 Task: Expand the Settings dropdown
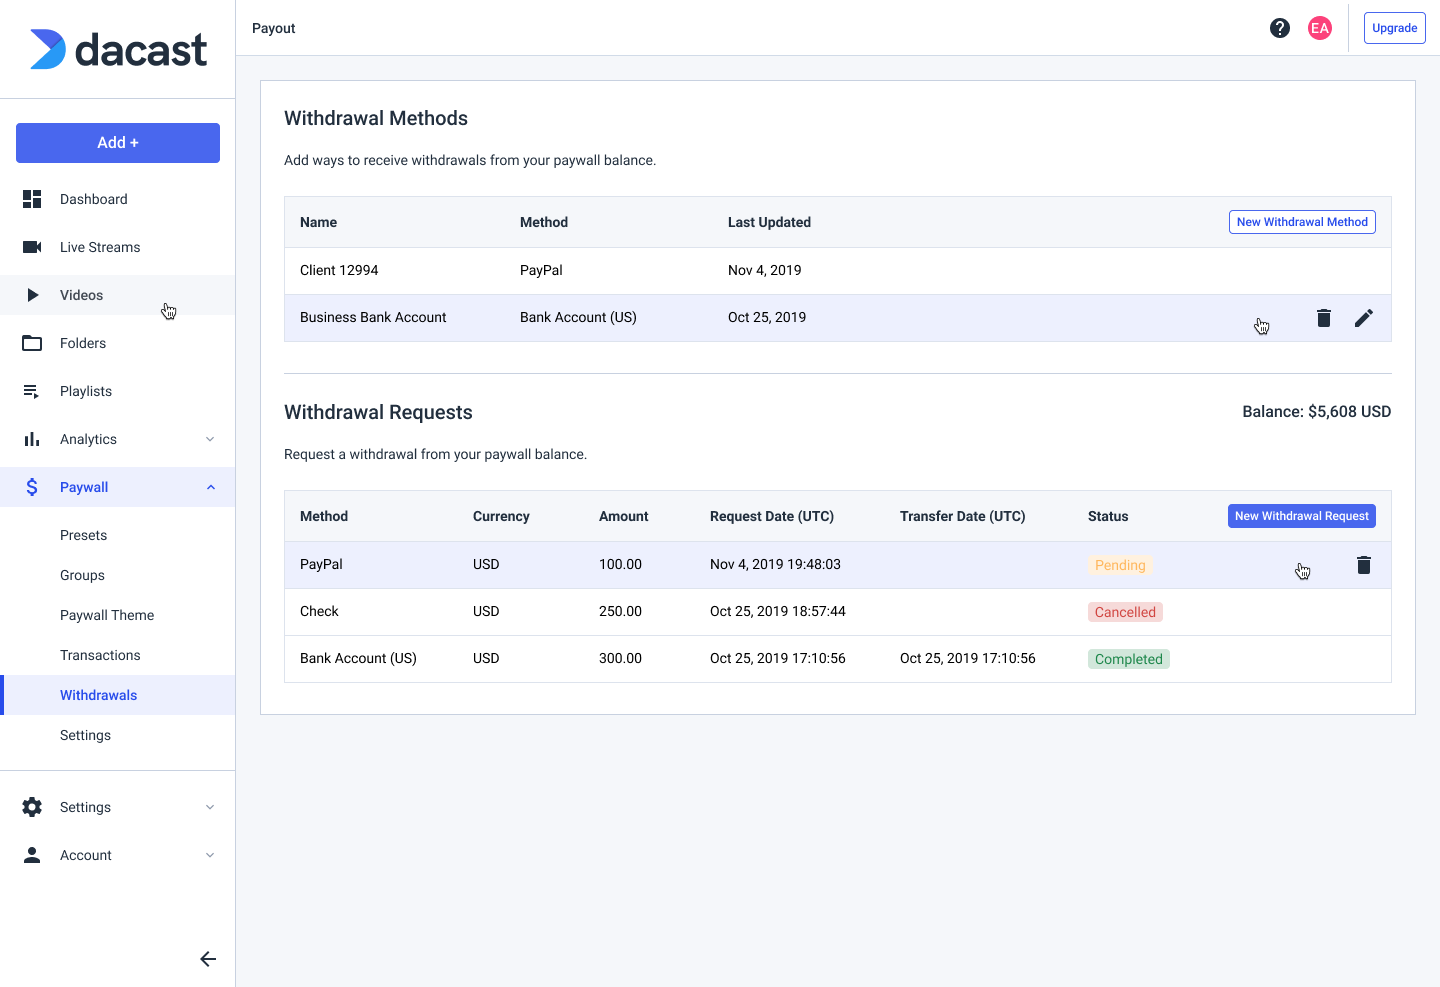(x=209, y=807)
